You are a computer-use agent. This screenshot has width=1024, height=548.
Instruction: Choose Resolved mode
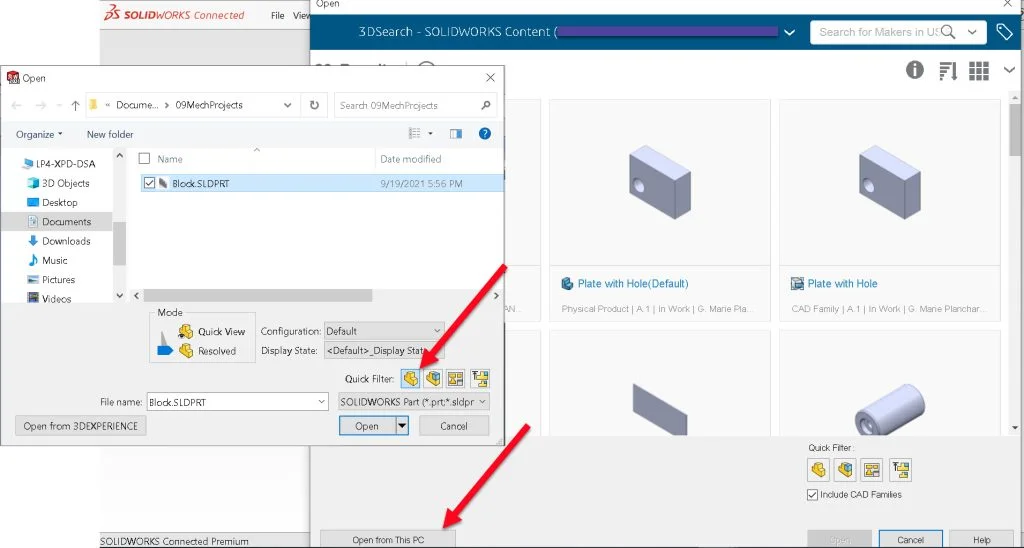pos(208,351)
